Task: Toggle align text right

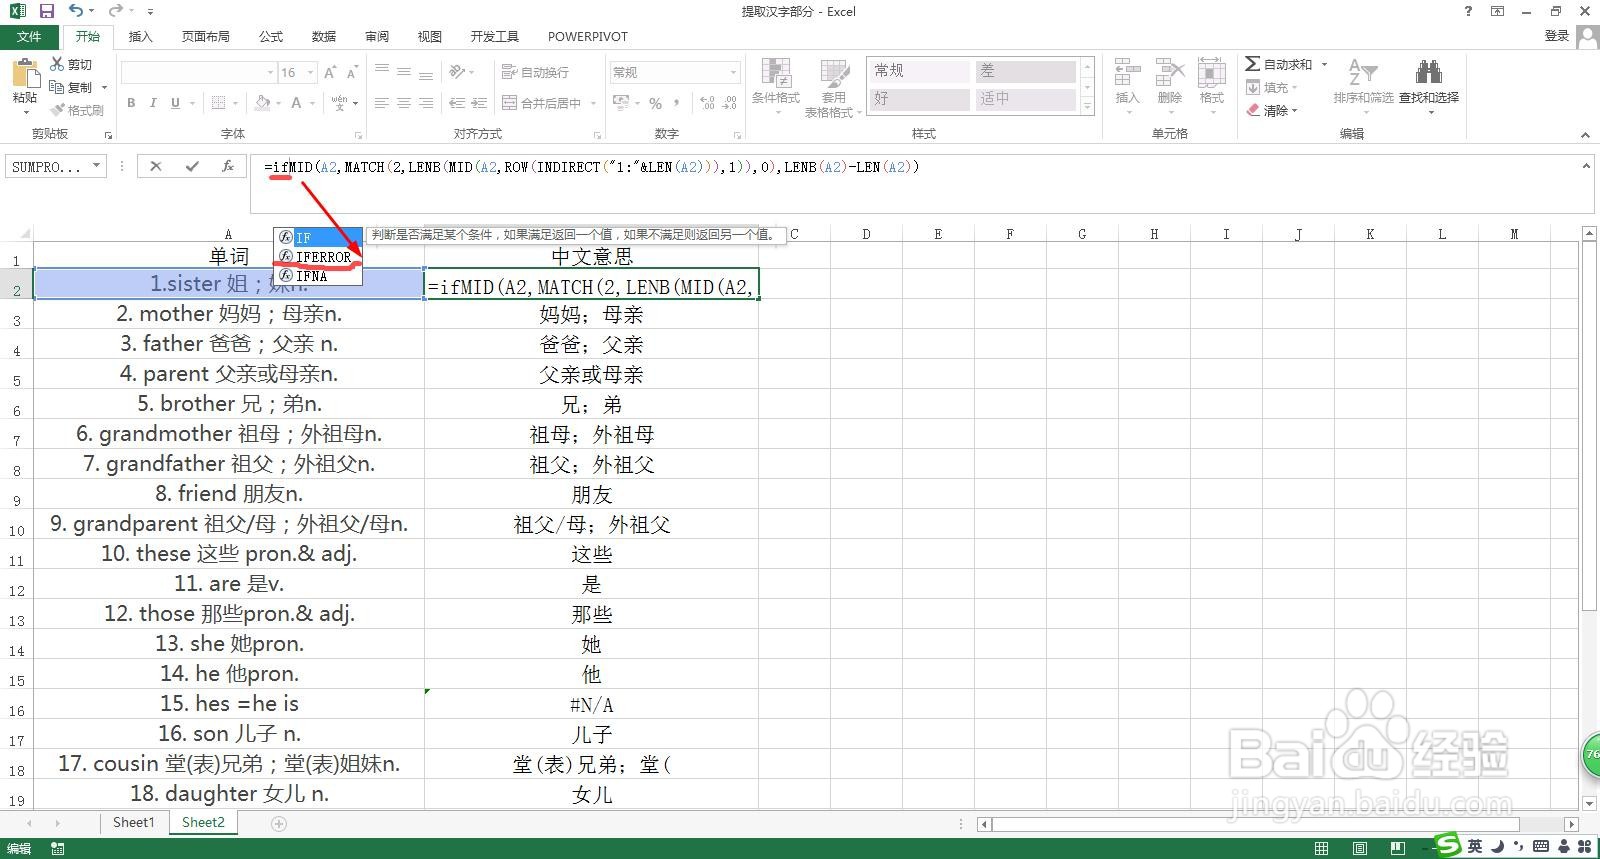Action: point(426,103)
